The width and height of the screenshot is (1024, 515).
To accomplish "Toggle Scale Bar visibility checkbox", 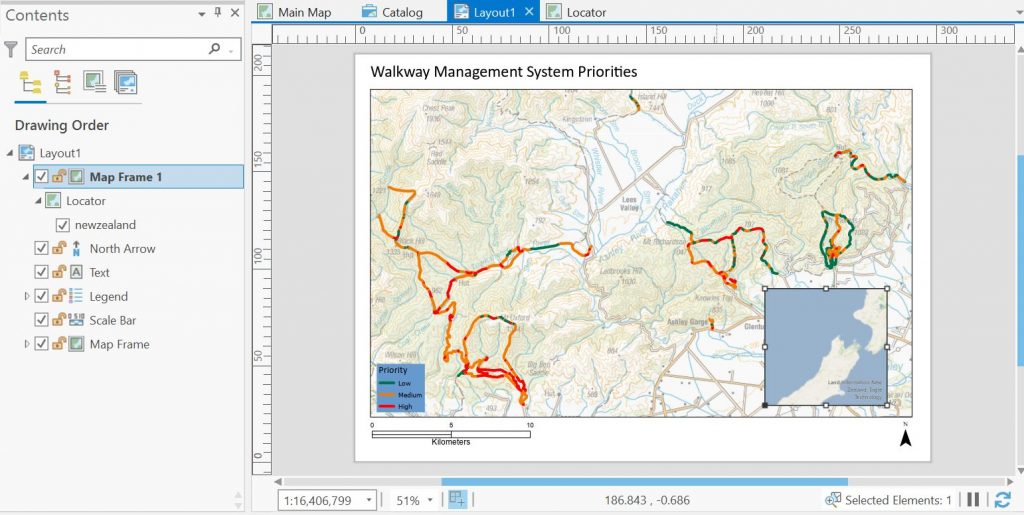I will [x=41, y=320].
